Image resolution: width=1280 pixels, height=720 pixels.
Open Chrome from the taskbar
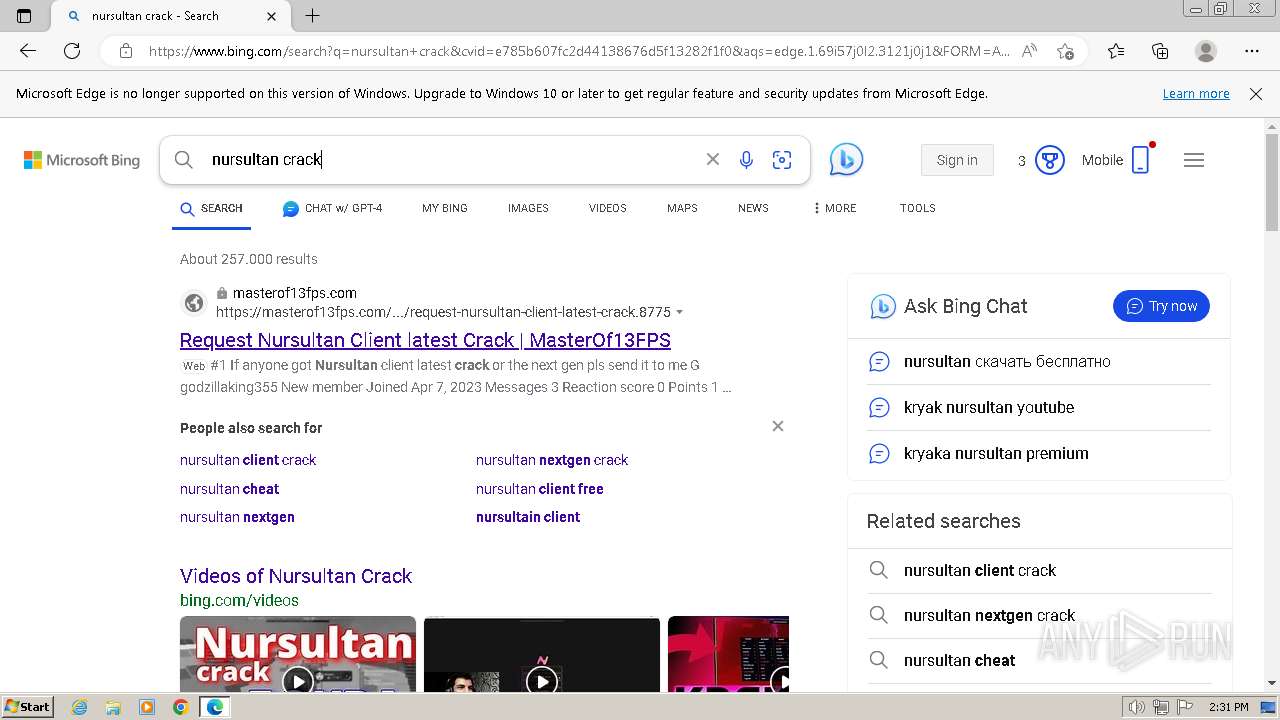click(x=180, y=707)
